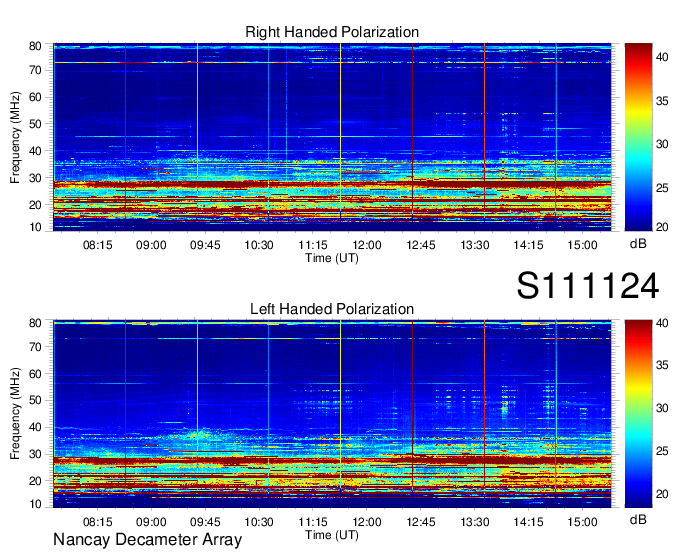Click the 30 dB tick on Left Handed color bar
The width and height of the screenshot is (680, 552).
pyautogui.click(x=662, y=408)
